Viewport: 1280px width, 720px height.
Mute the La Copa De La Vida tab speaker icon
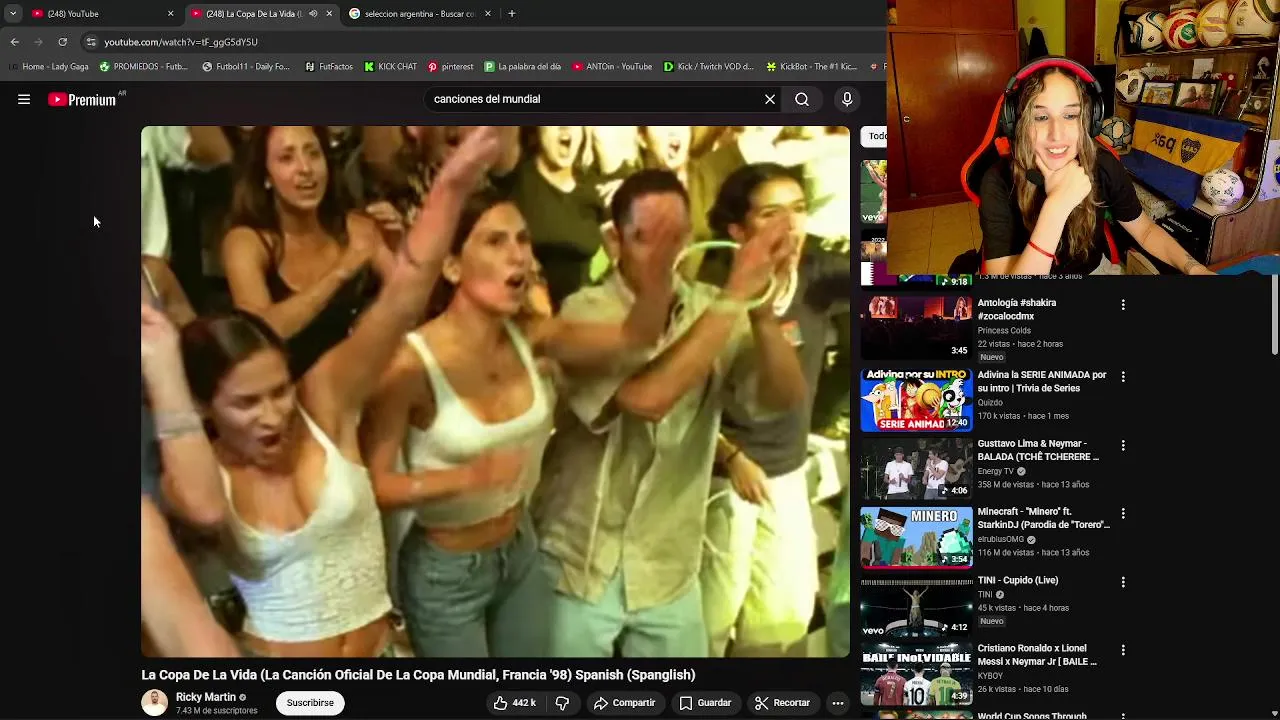click(313, 14)
